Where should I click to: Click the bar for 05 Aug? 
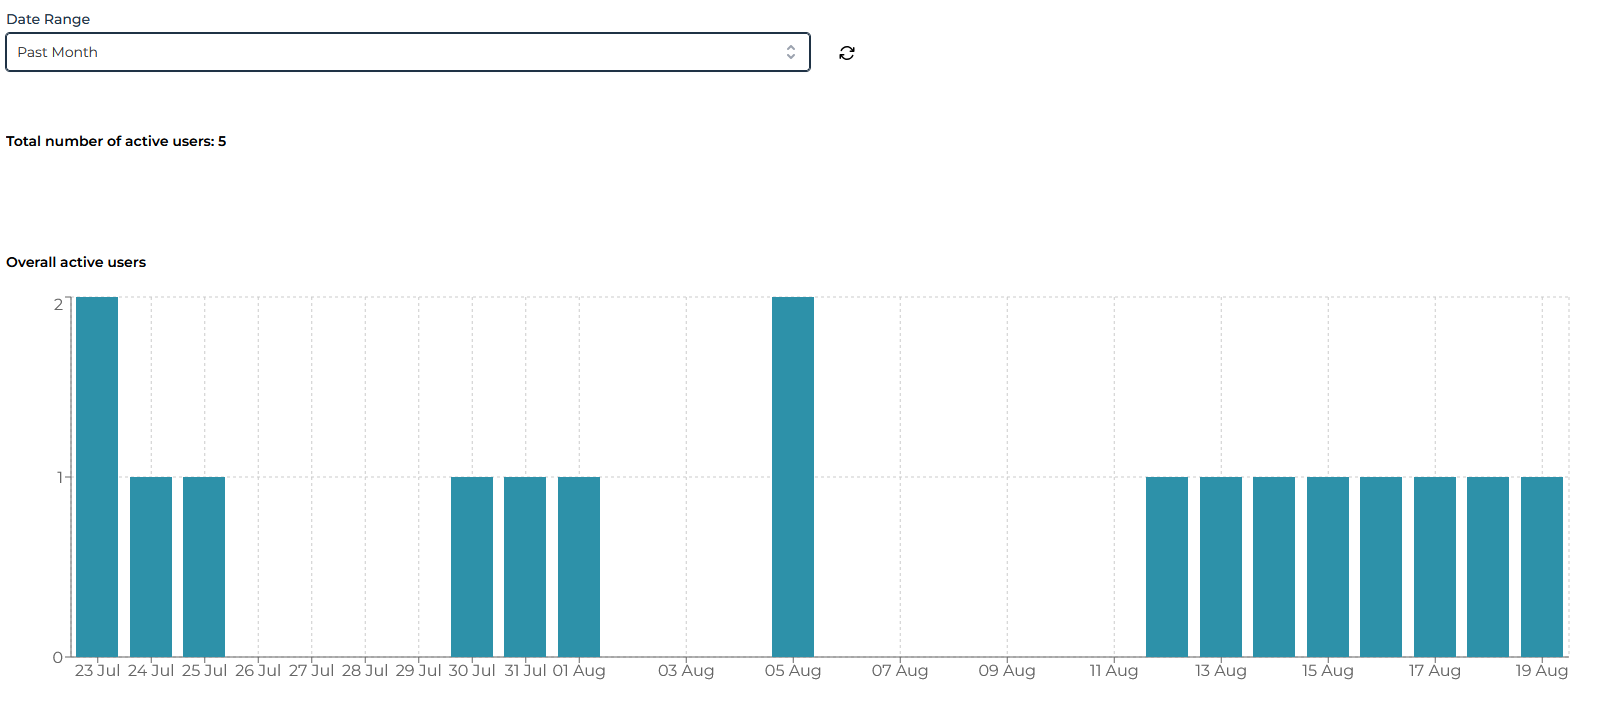(792, 470)
